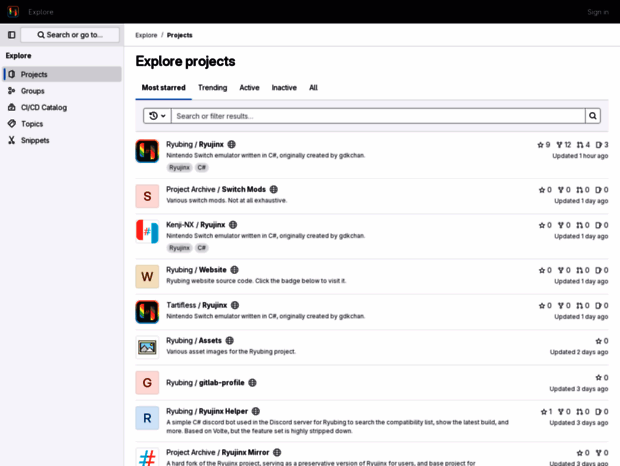The width and height of the screenshot is (620, 466).
Task: Switch to the Most starred tab
Action: point(163,88)
